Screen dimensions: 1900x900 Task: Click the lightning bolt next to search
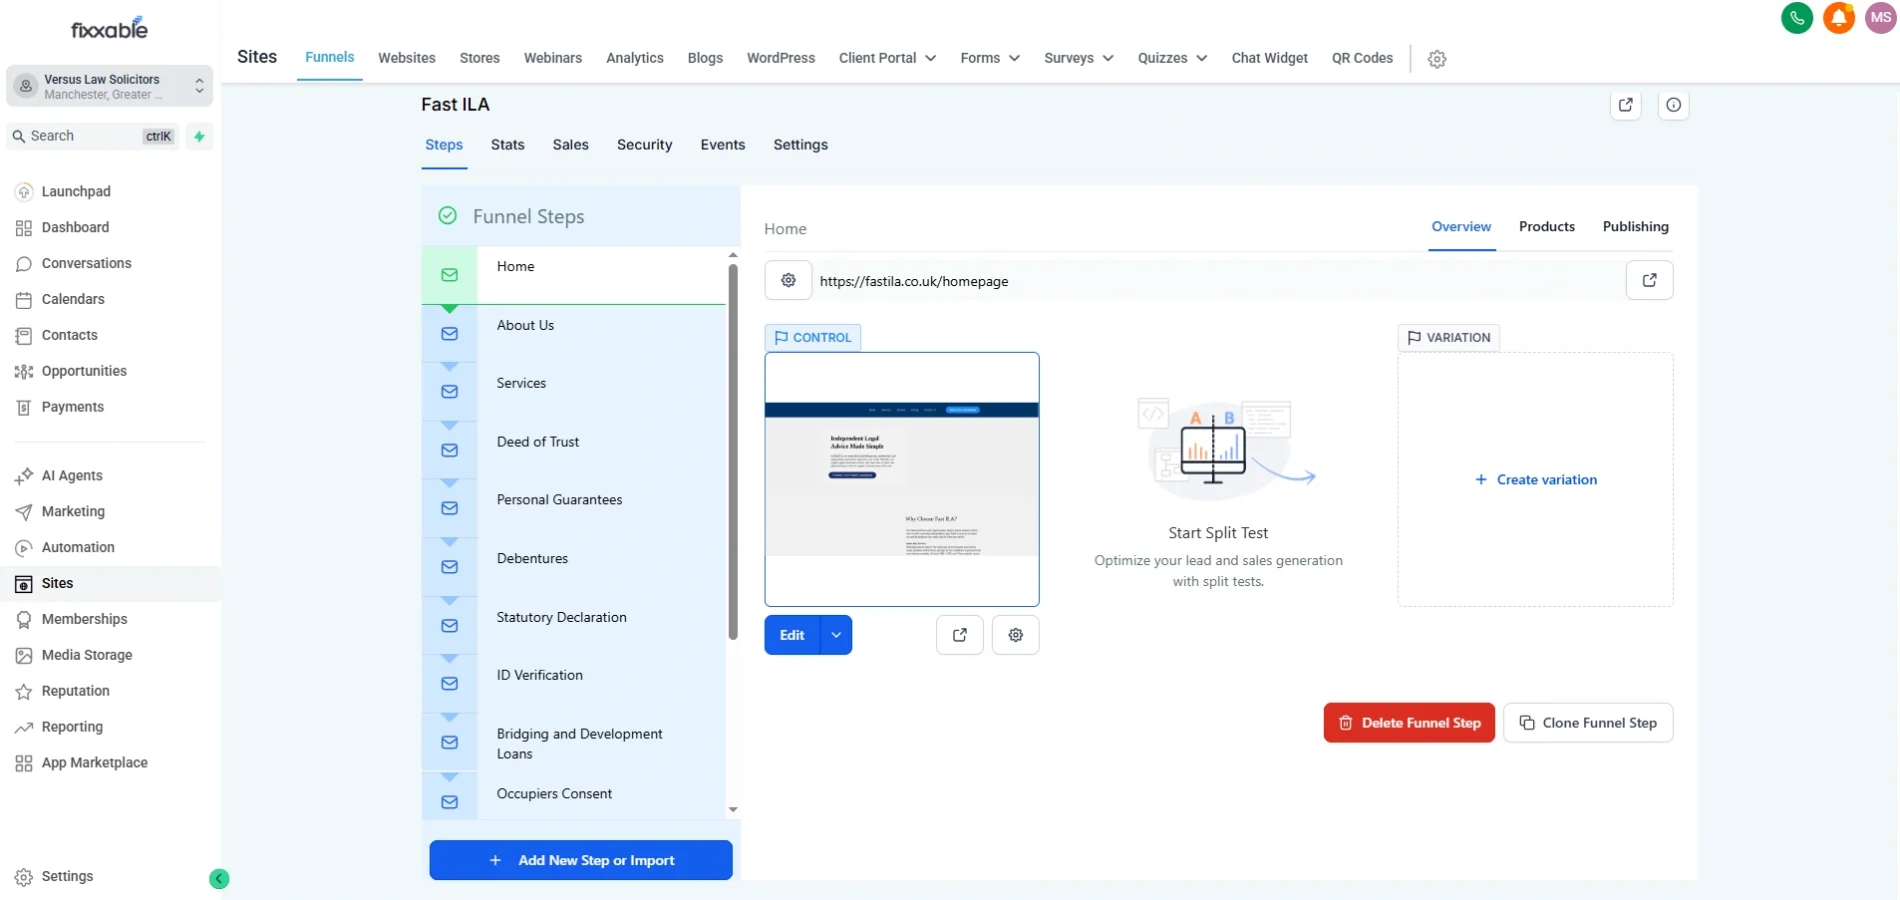(x=198, y=136)
